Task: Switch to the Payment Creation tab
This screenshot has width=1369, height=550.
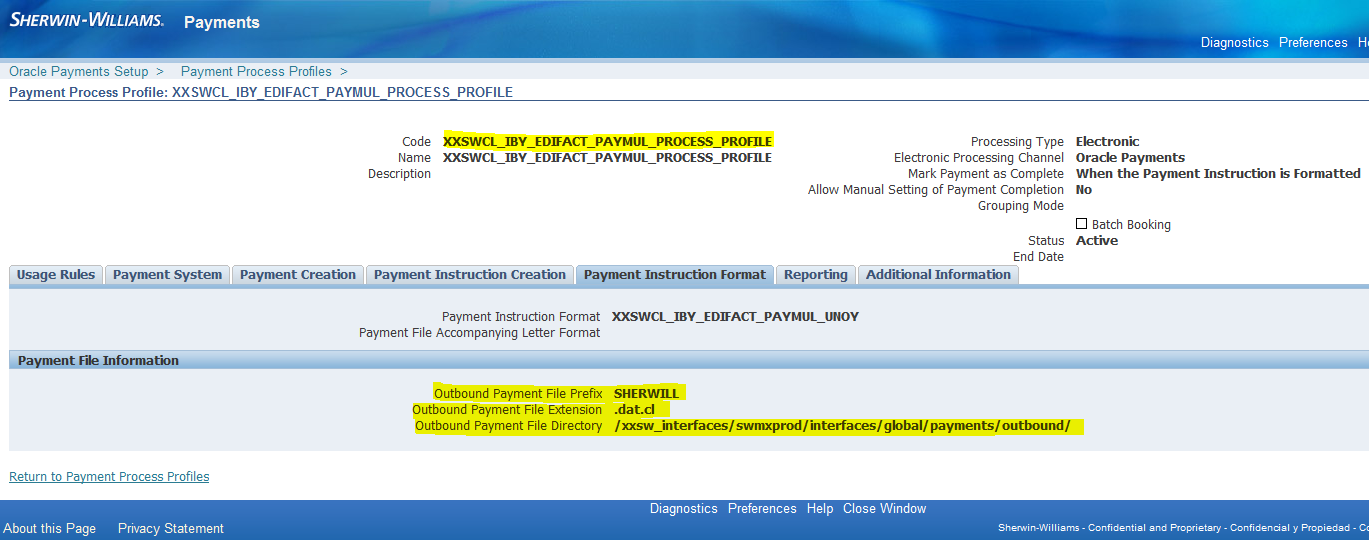Action: (298, 275)
